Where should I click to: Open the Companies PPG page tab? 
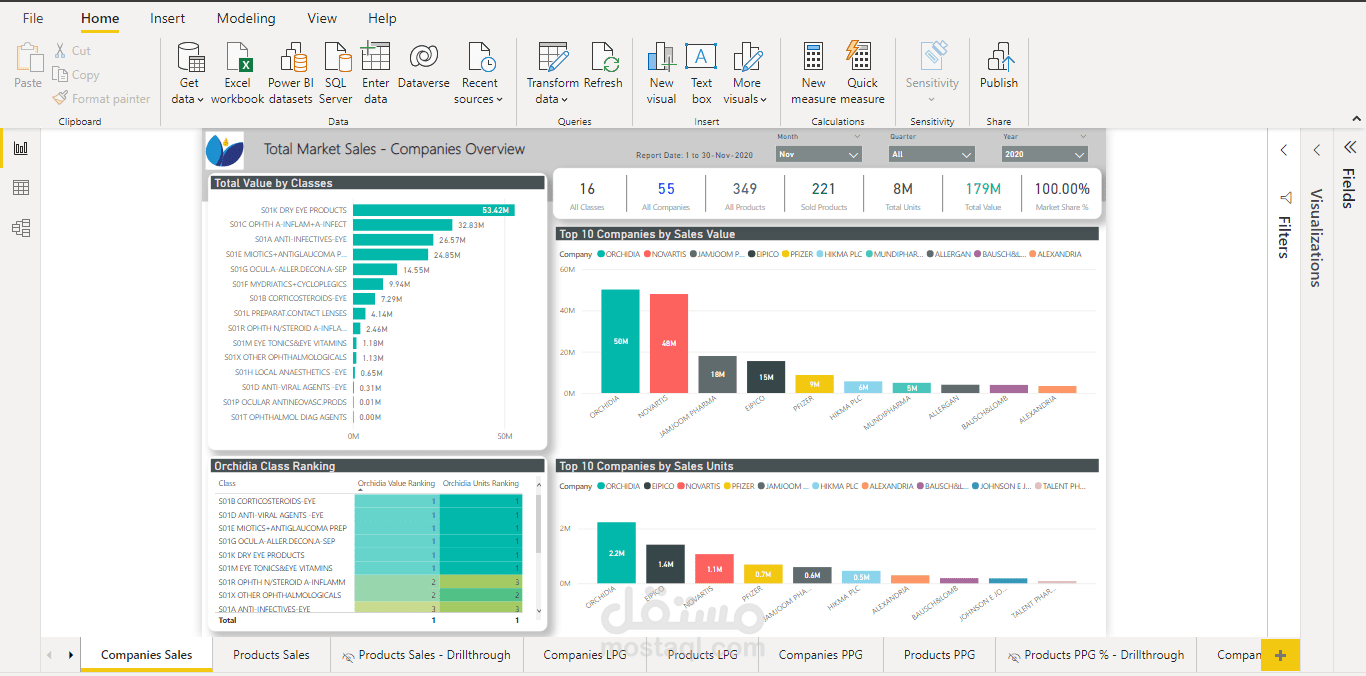pyautogui.click(x=822, y=655)
